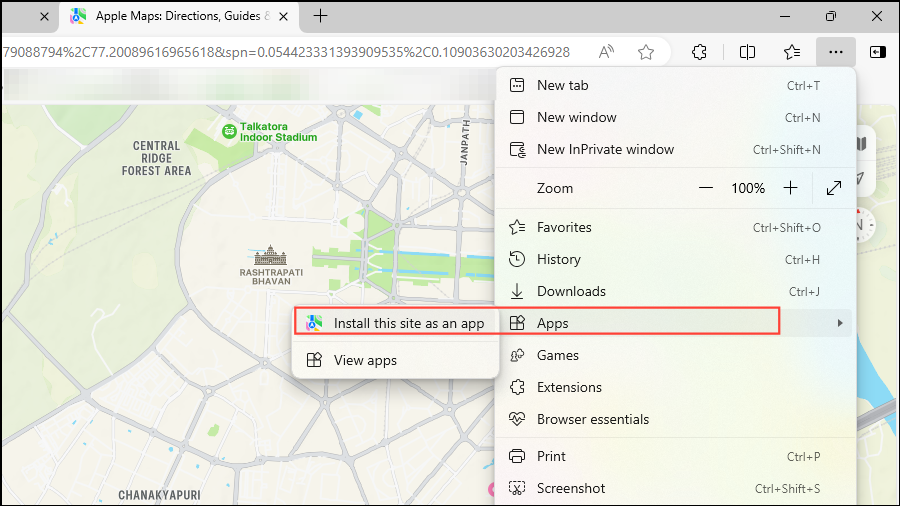Click the Janpath road label on the map
Screen dimensions: 900x506
465,142
